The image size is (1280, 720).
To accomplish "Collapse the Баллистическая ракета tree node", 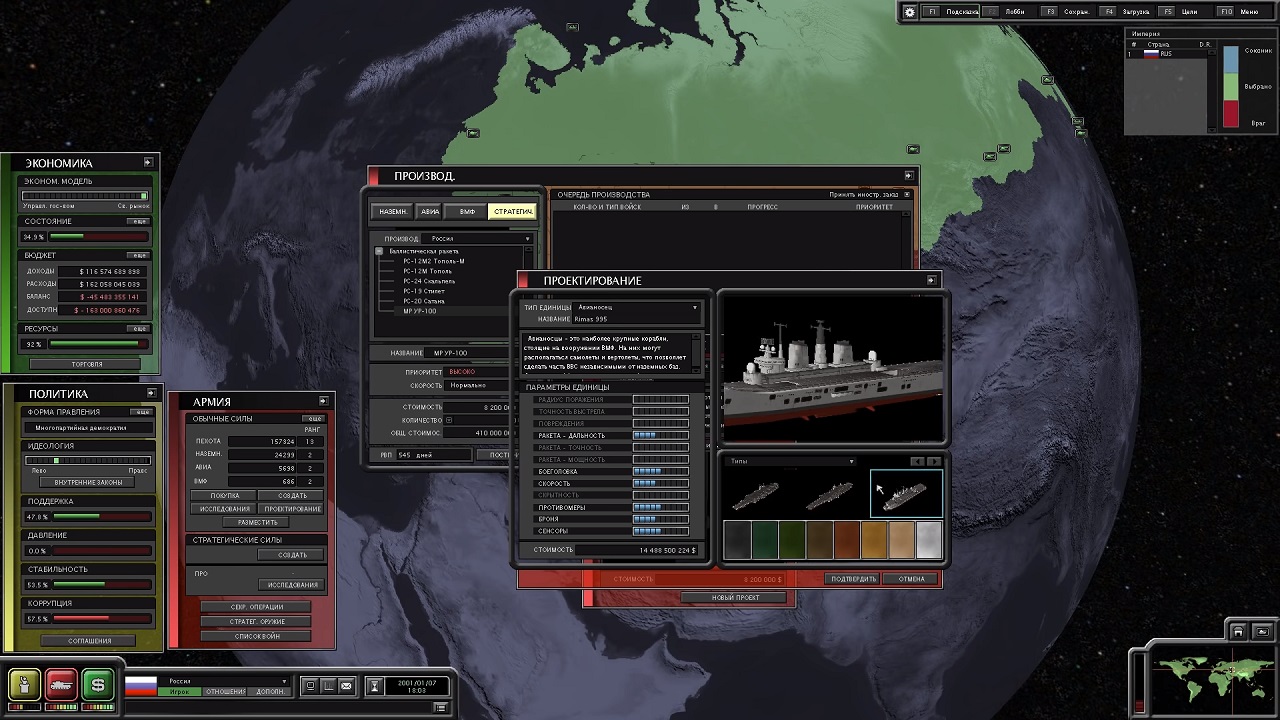I will (x=380, y=251).
